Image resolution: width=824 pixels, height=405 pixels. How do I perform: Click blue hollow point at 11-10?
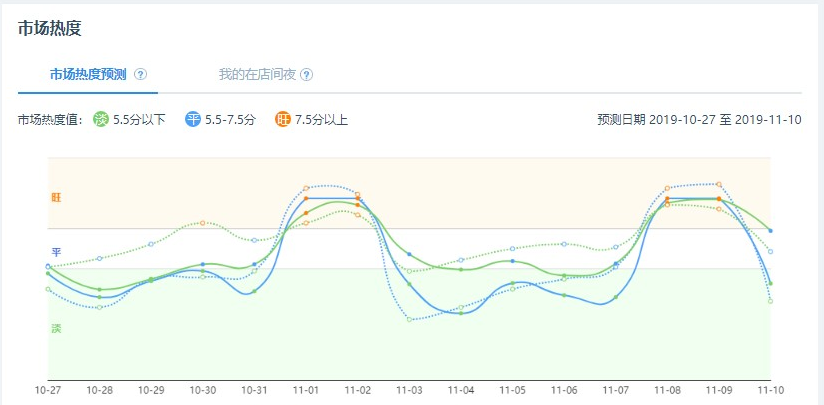tap(770, 252)
